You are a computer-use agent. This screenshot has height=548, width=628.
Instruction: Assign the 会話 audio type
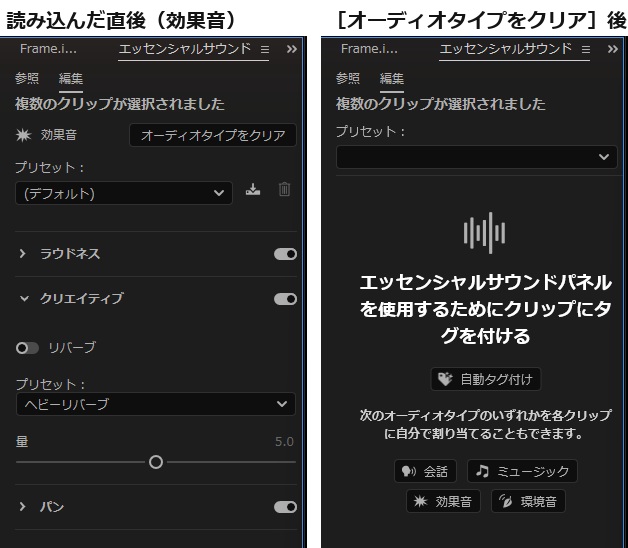(425, 471)
